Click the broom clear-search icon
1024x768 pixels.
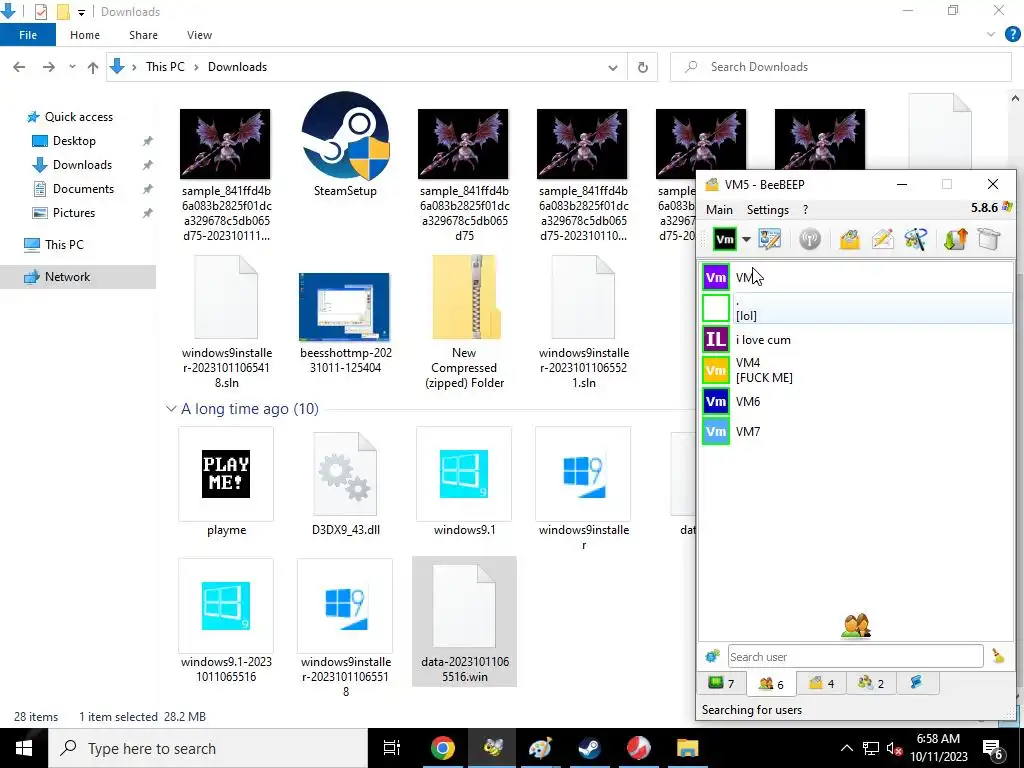tap(998, 656)
